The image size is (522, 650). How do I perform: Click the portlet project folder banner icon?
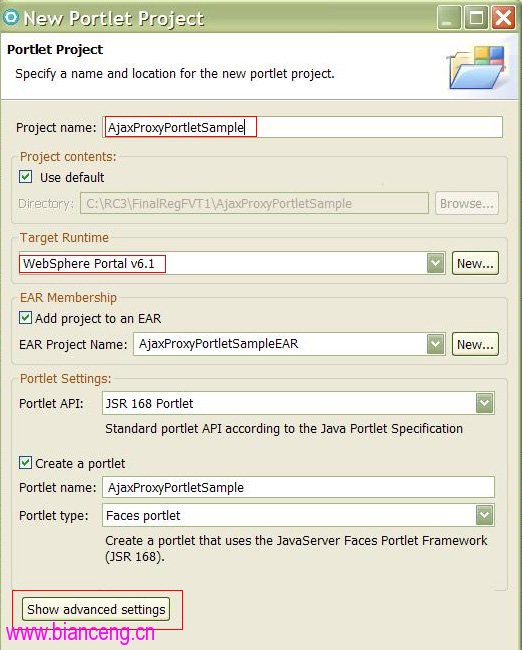(x=477, y=67)
